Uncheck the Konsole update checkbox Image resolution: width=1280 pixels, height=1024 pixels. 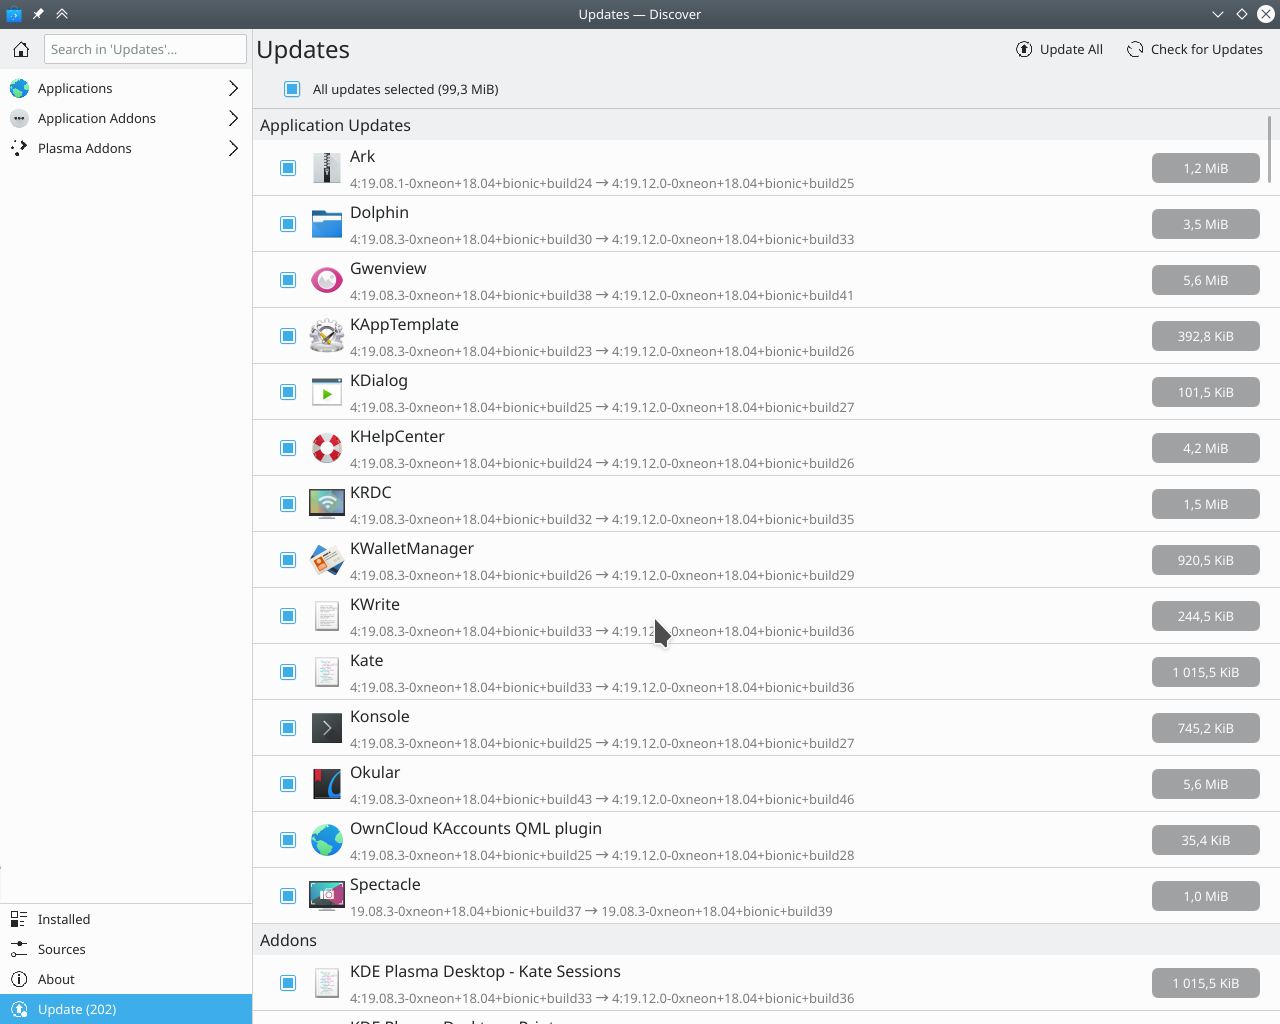(x=288, y=728)
